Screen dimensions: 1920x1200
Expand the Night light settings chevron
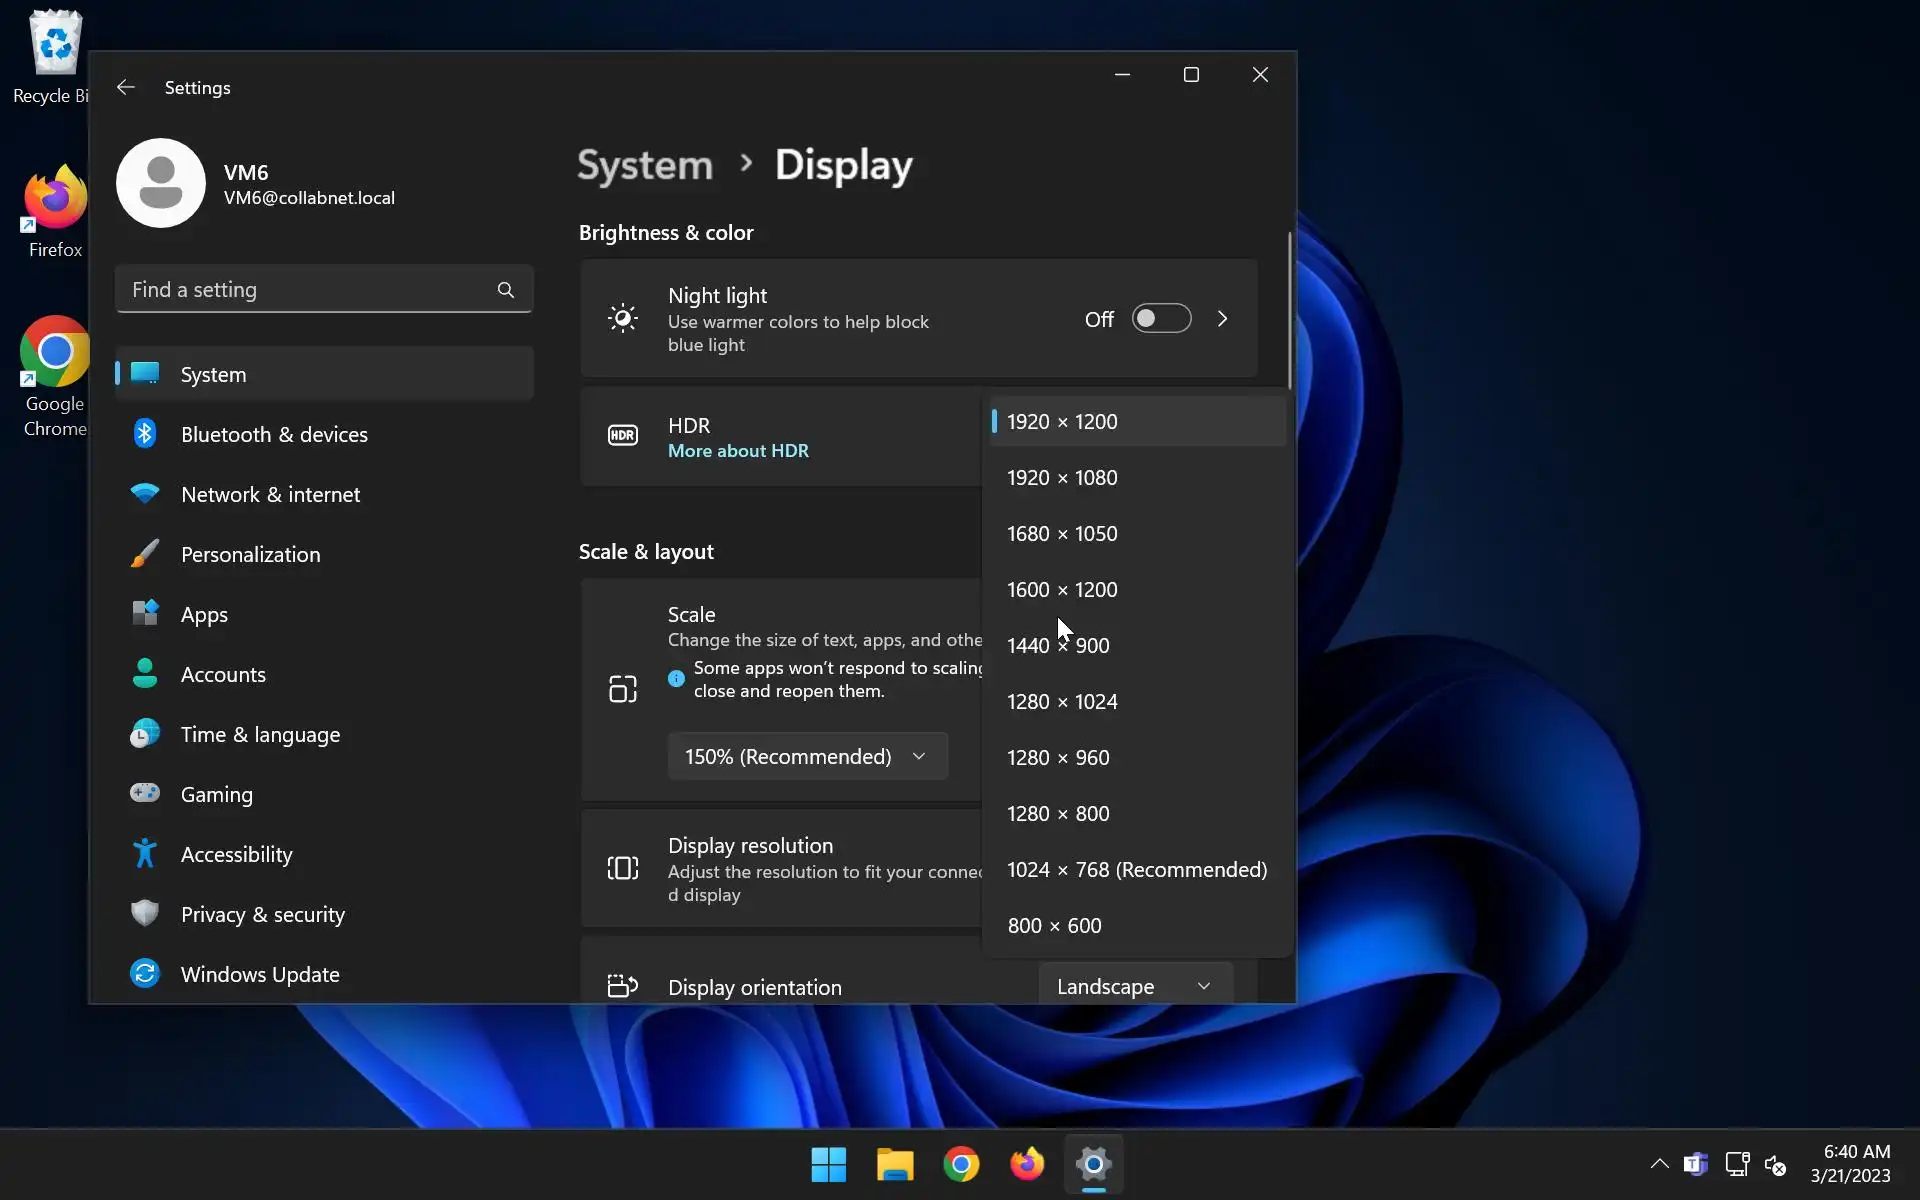[x=1222, y=319]
